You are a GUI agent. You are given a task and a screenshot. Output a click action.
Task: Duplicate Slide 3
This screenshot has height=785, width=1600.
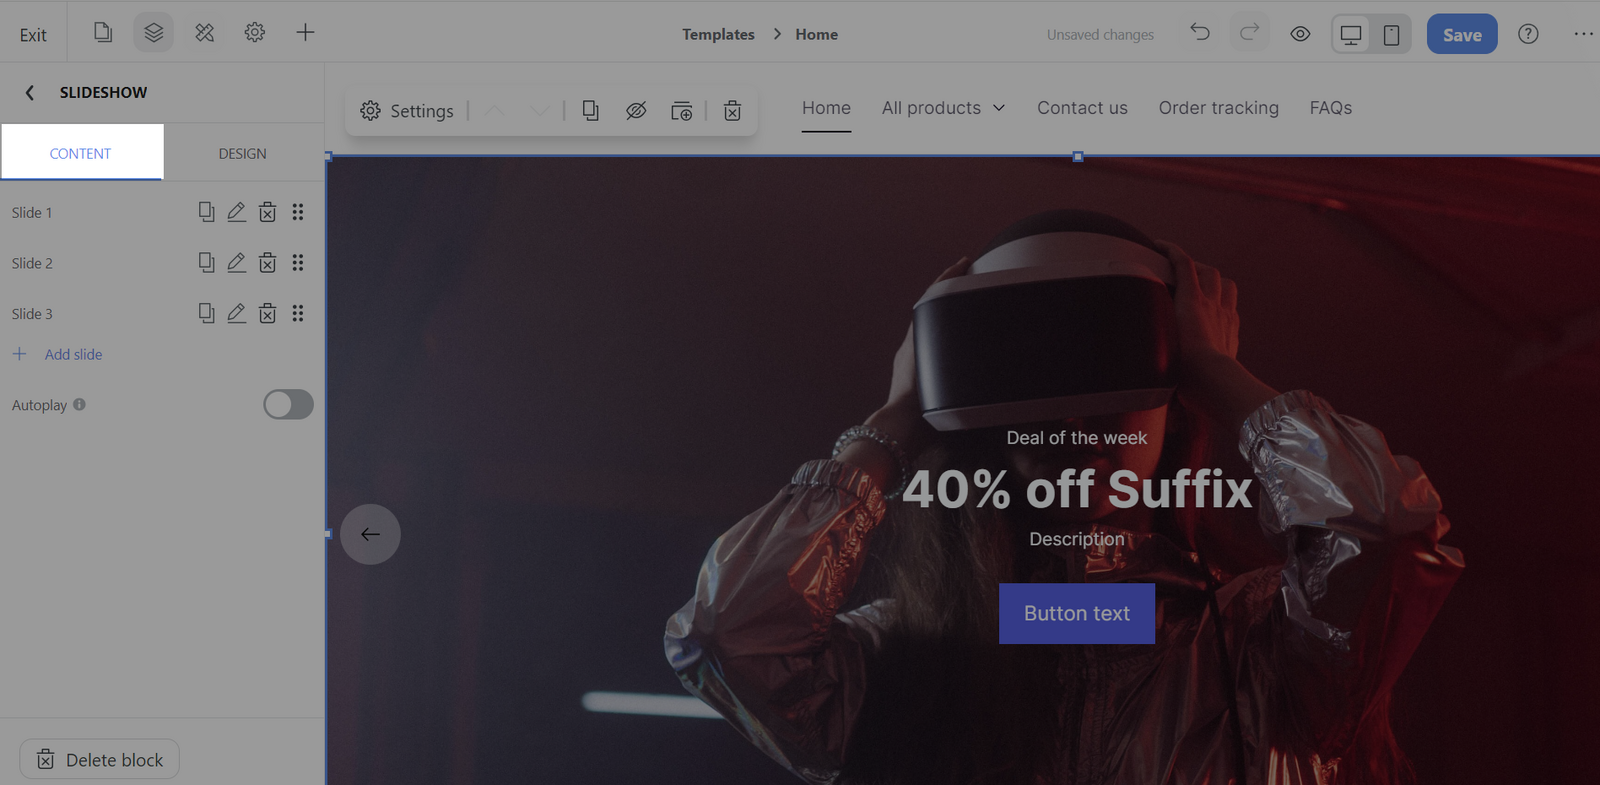point(206,313)
